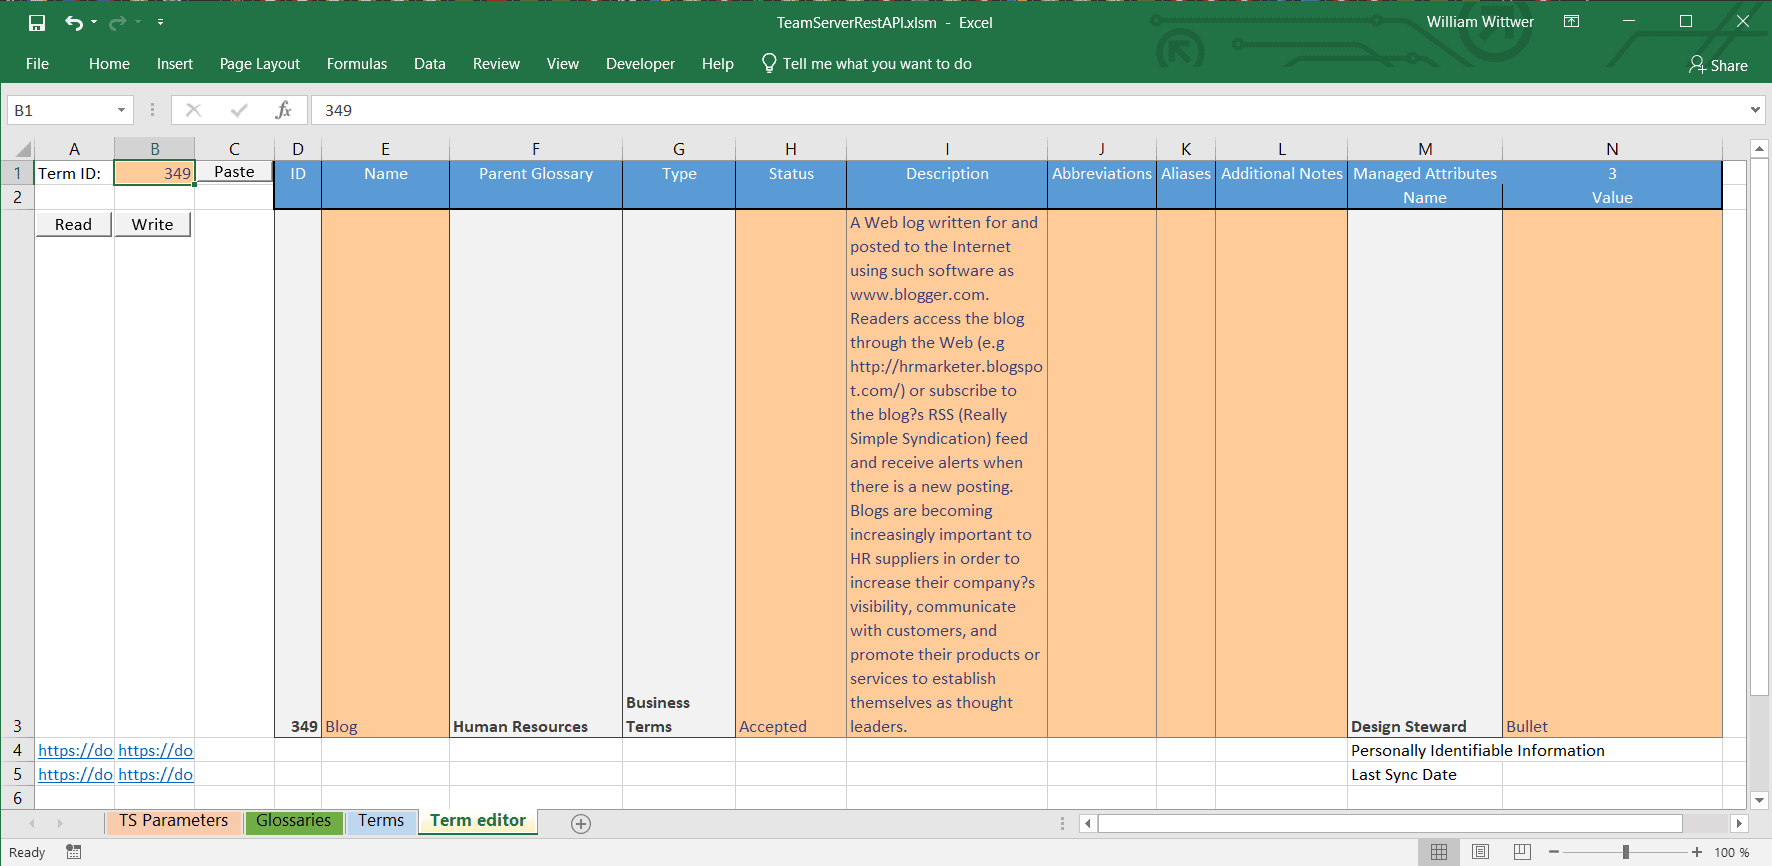
Task: Switch to Terms sheet tab
Action: (381, 821)
